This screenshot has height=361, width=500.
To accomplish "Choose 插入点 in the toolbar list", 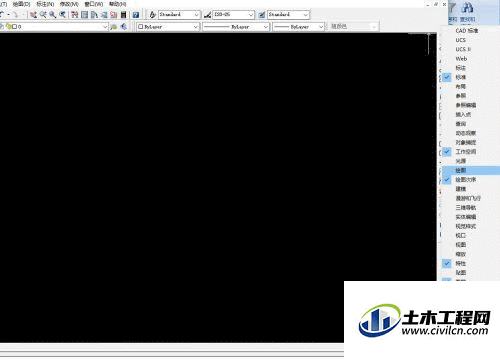I will point(471,115).
